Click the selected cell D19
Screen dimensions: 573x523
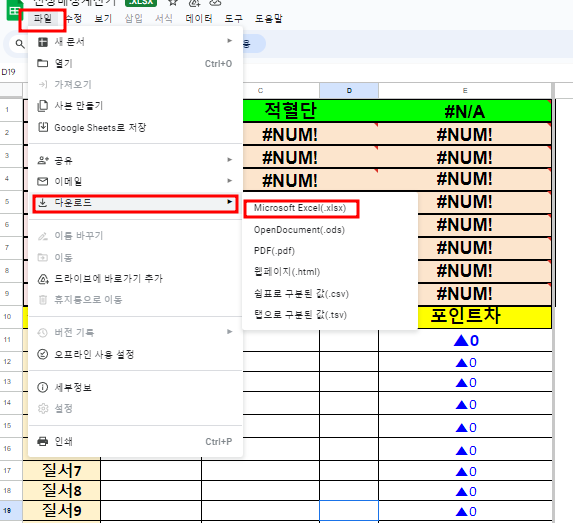349,511
